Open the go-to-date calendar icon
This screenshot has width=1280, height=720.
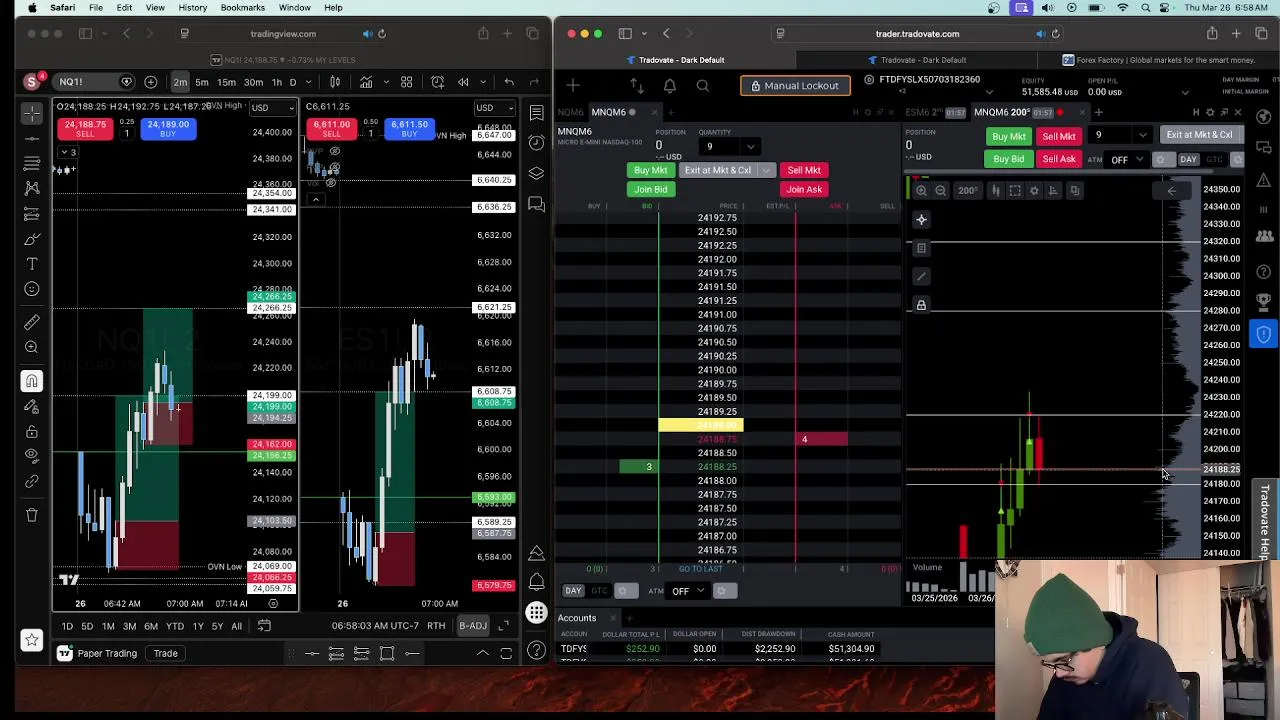click(x=264, y=626)
